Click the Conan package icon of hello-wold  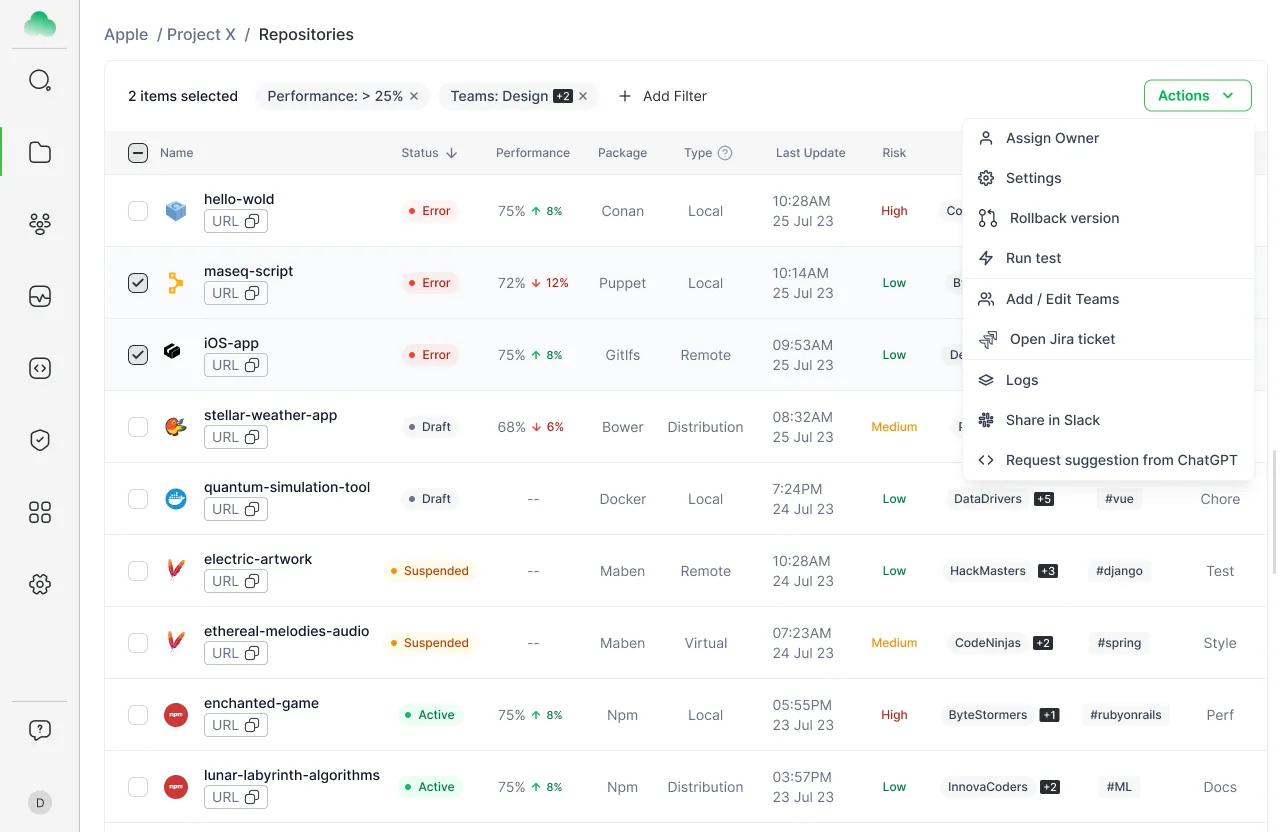click(176, 211)
